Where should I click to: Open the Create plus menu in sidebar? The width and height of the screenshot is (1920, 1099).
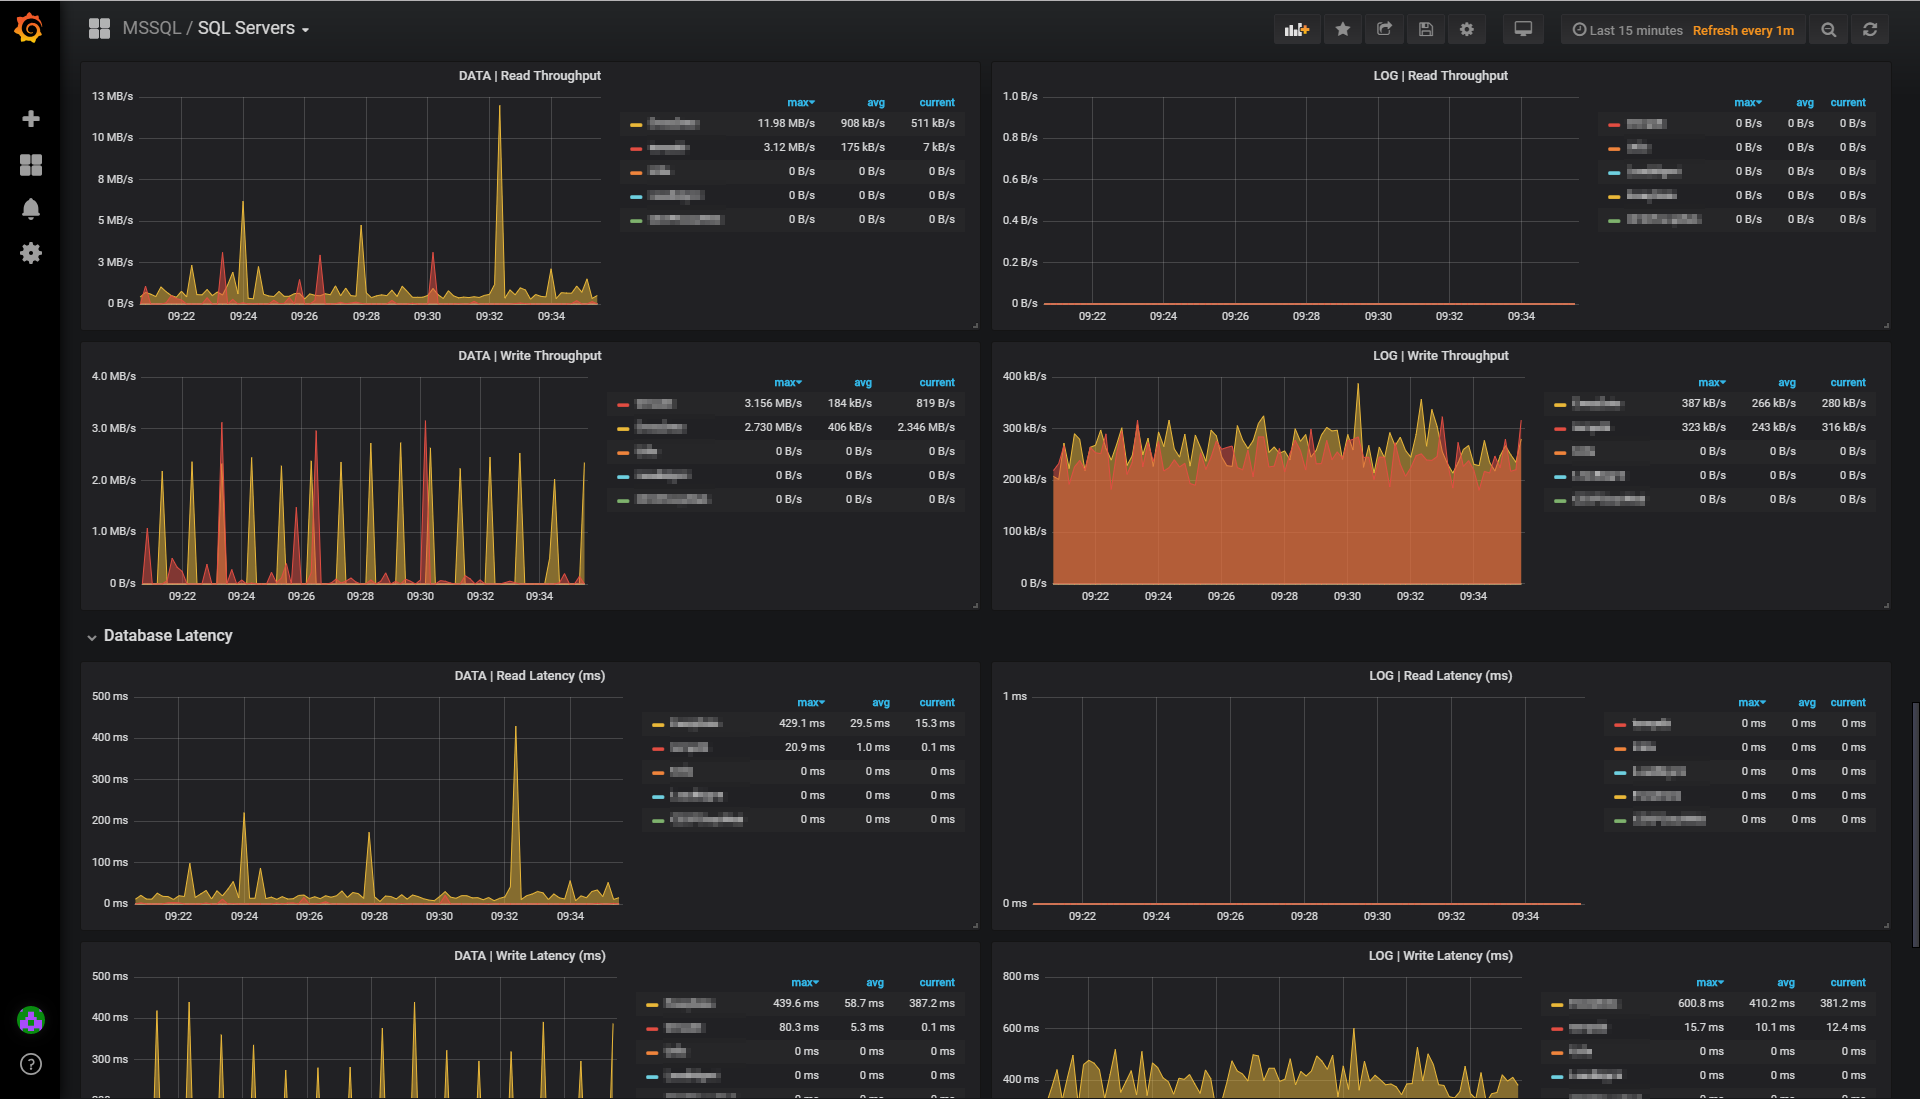click(31, 119)
